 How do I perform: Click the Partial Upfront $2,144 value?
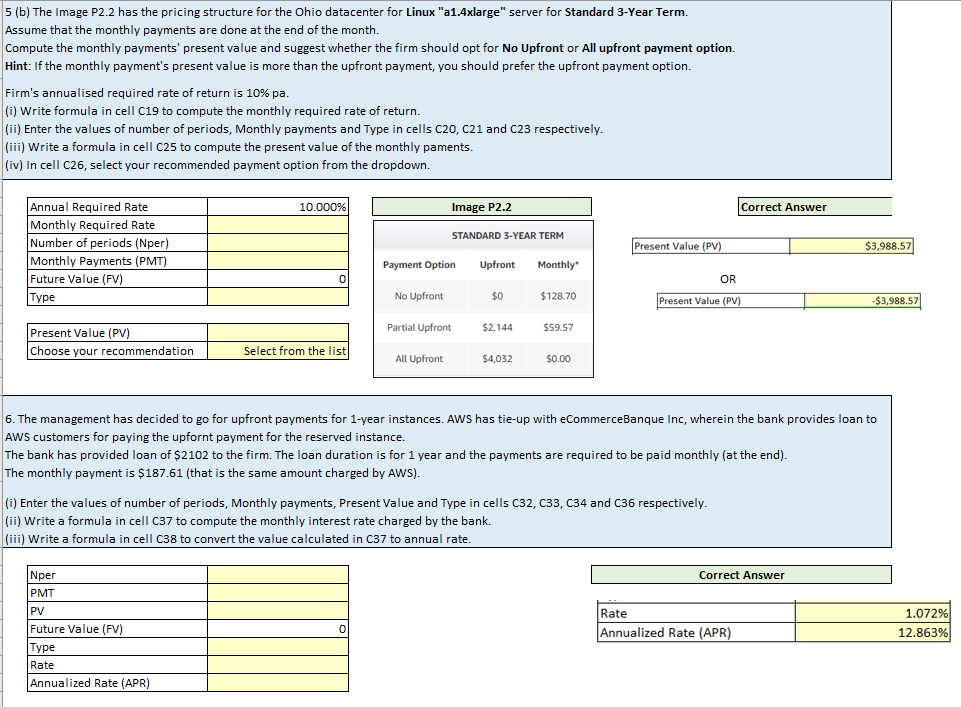(496, 328)
